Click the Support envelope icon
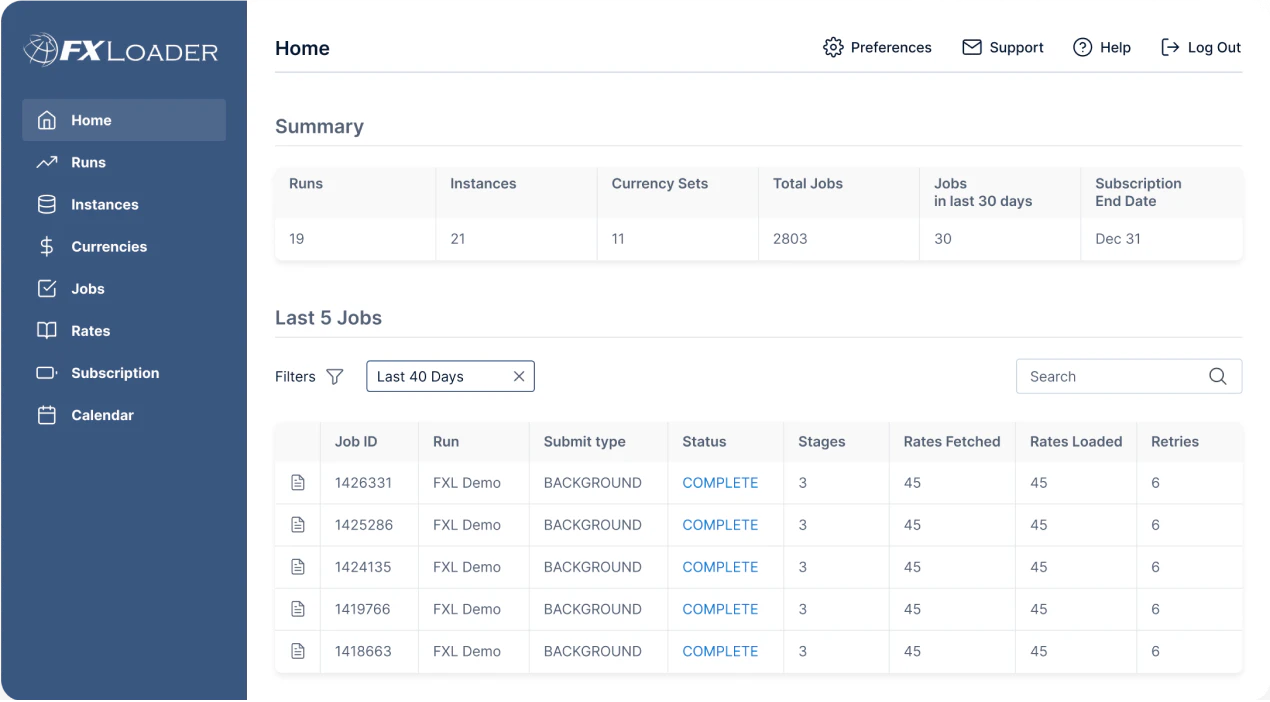The width and height of the screenshot is (1270, 702). (971, 48)
